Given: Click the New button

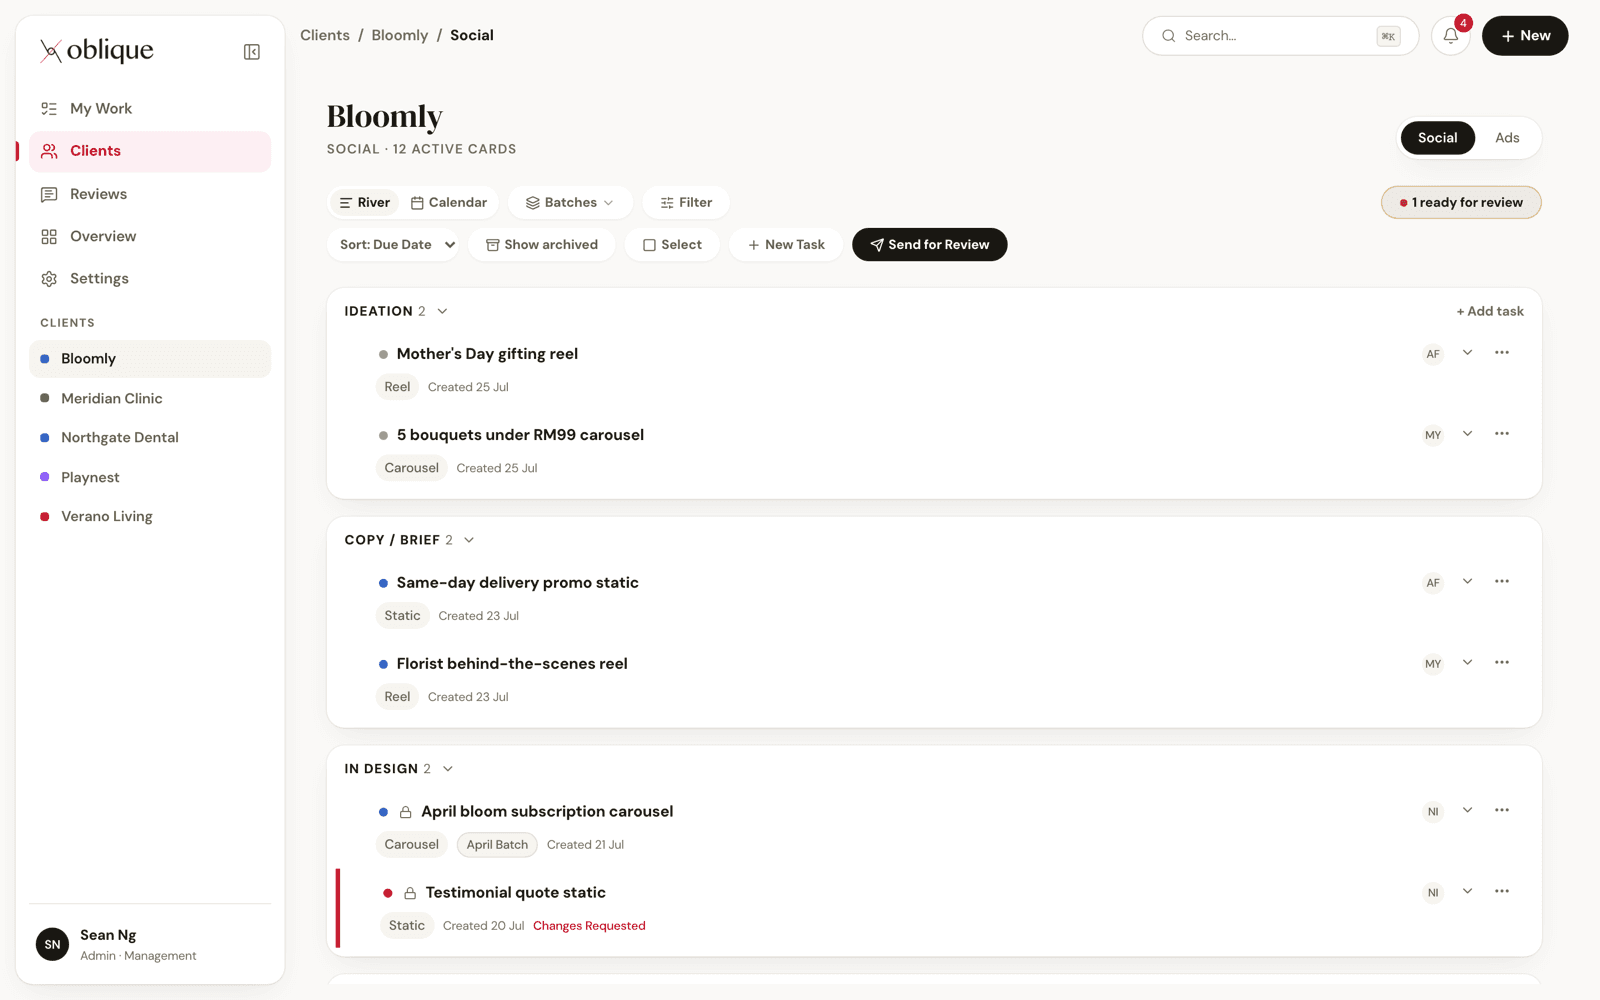Looking at the screenshot, I should pyautogui.click(x=1524, y=36).
